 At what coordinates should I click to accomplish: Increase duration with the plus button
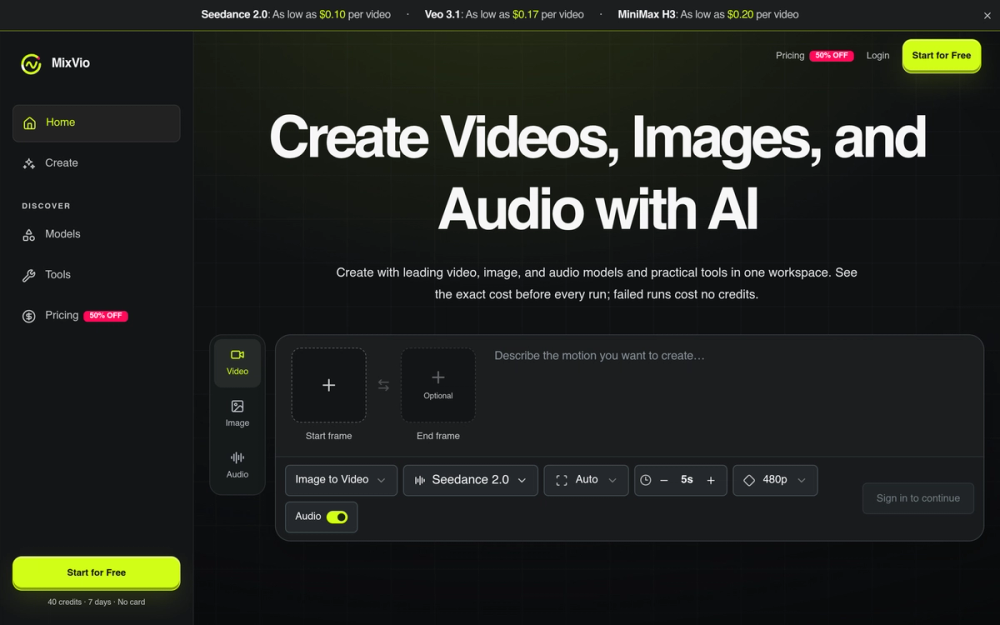pos(710,480)
